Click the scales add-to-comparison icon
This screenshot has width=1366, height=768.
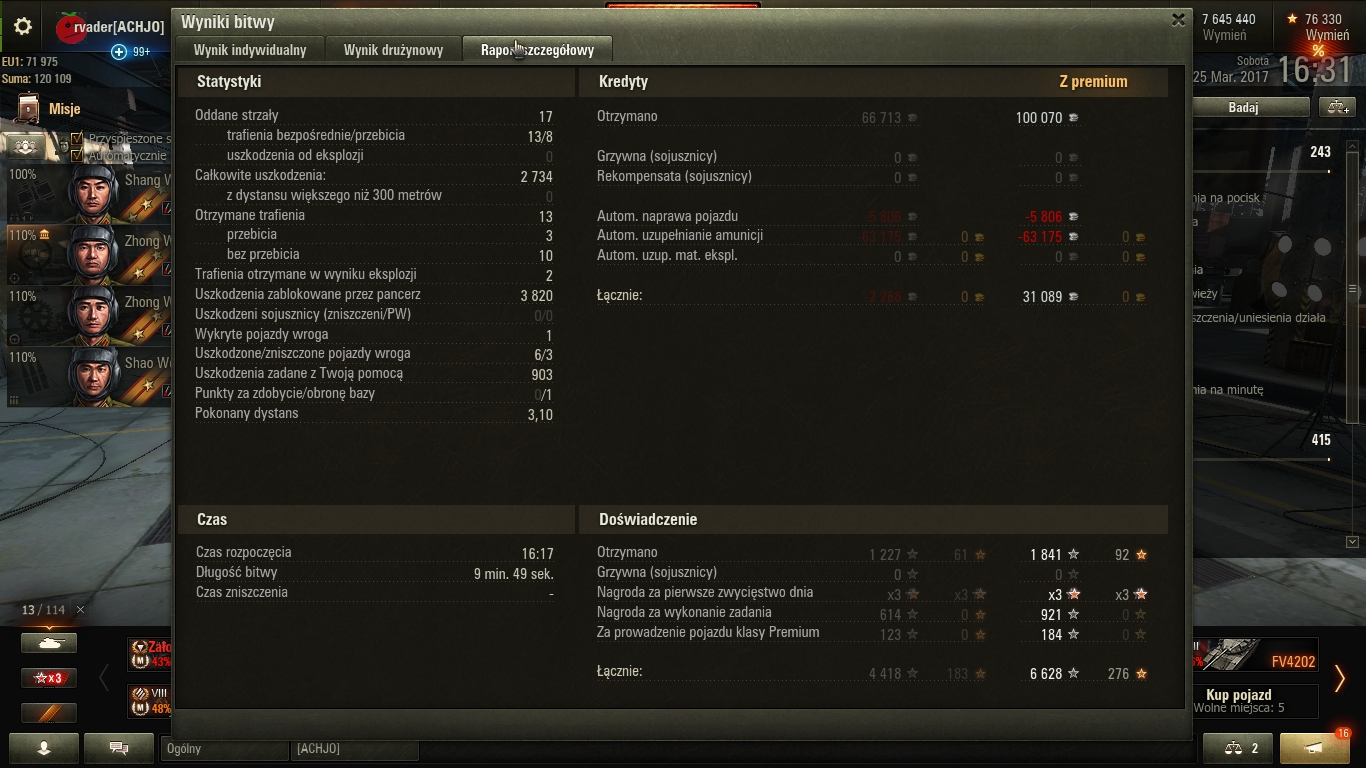tap(1337, 107)
